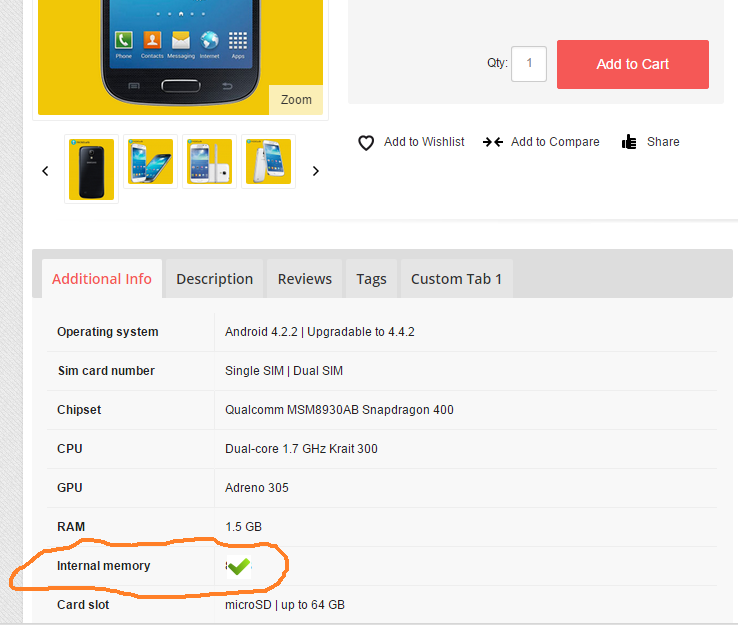
Task: Open the Tags tab
Action: click(x=371, y=279)
